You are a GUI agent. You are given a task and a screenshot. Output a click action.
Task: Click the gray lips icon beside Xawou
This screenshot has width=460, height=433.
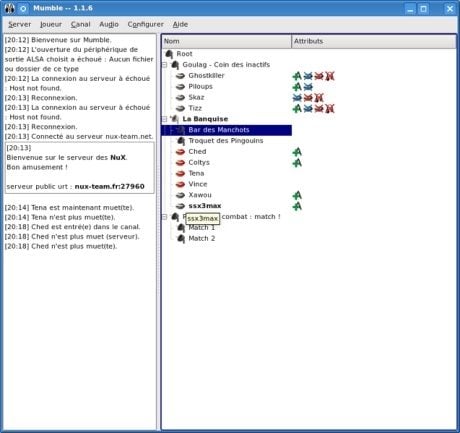(x=180, y=195)
